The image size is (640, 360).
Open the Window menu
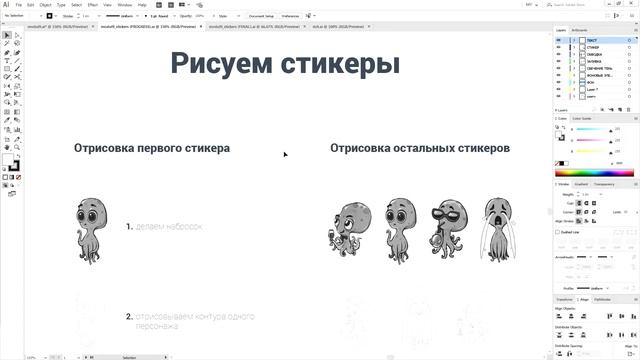[x=124, y=5]
